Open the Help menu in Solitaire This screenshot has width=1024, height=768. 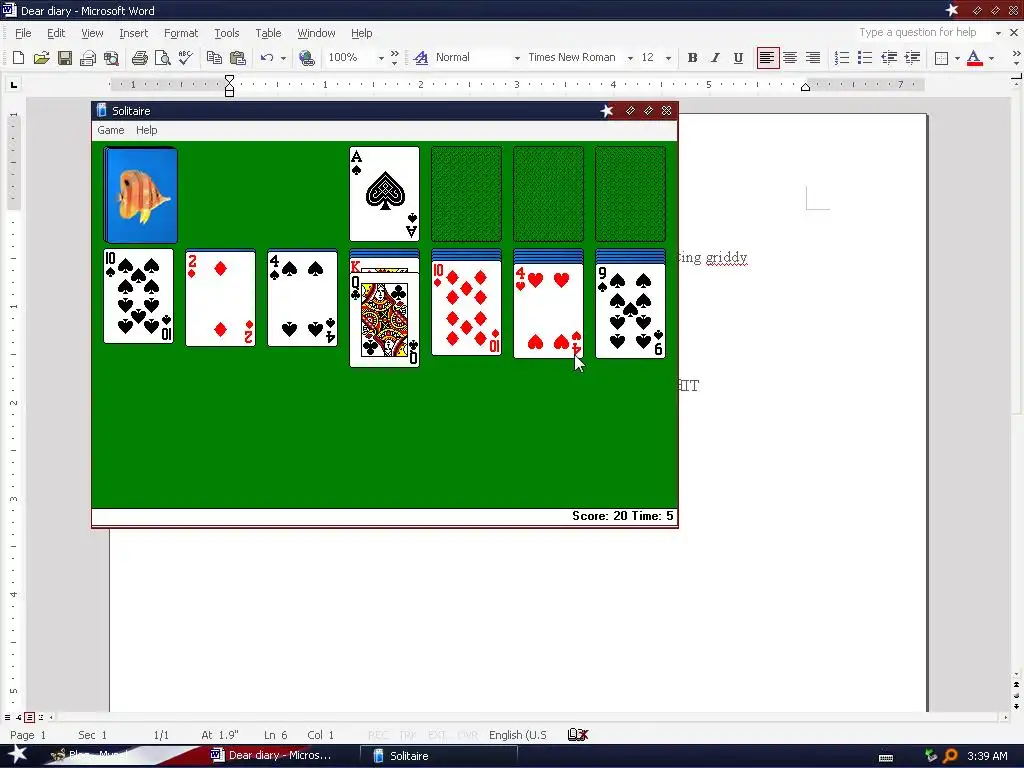click(146, 130)
